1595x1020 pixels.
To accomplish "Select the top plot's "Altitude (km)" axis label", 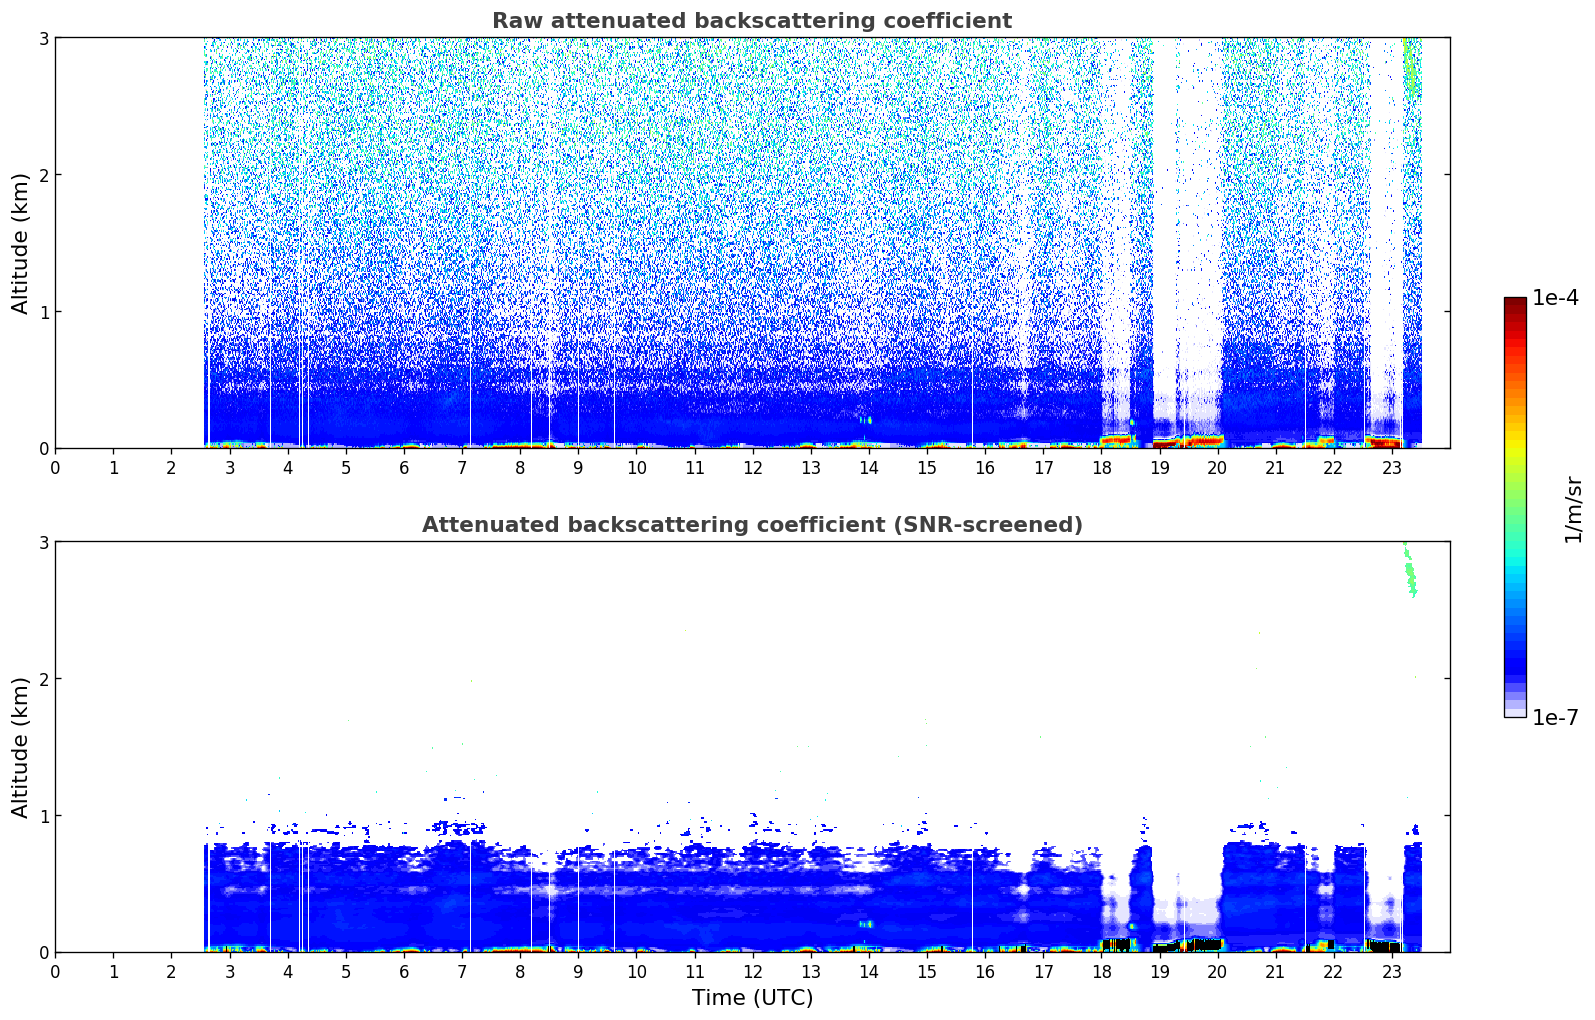I will (20, 243).
